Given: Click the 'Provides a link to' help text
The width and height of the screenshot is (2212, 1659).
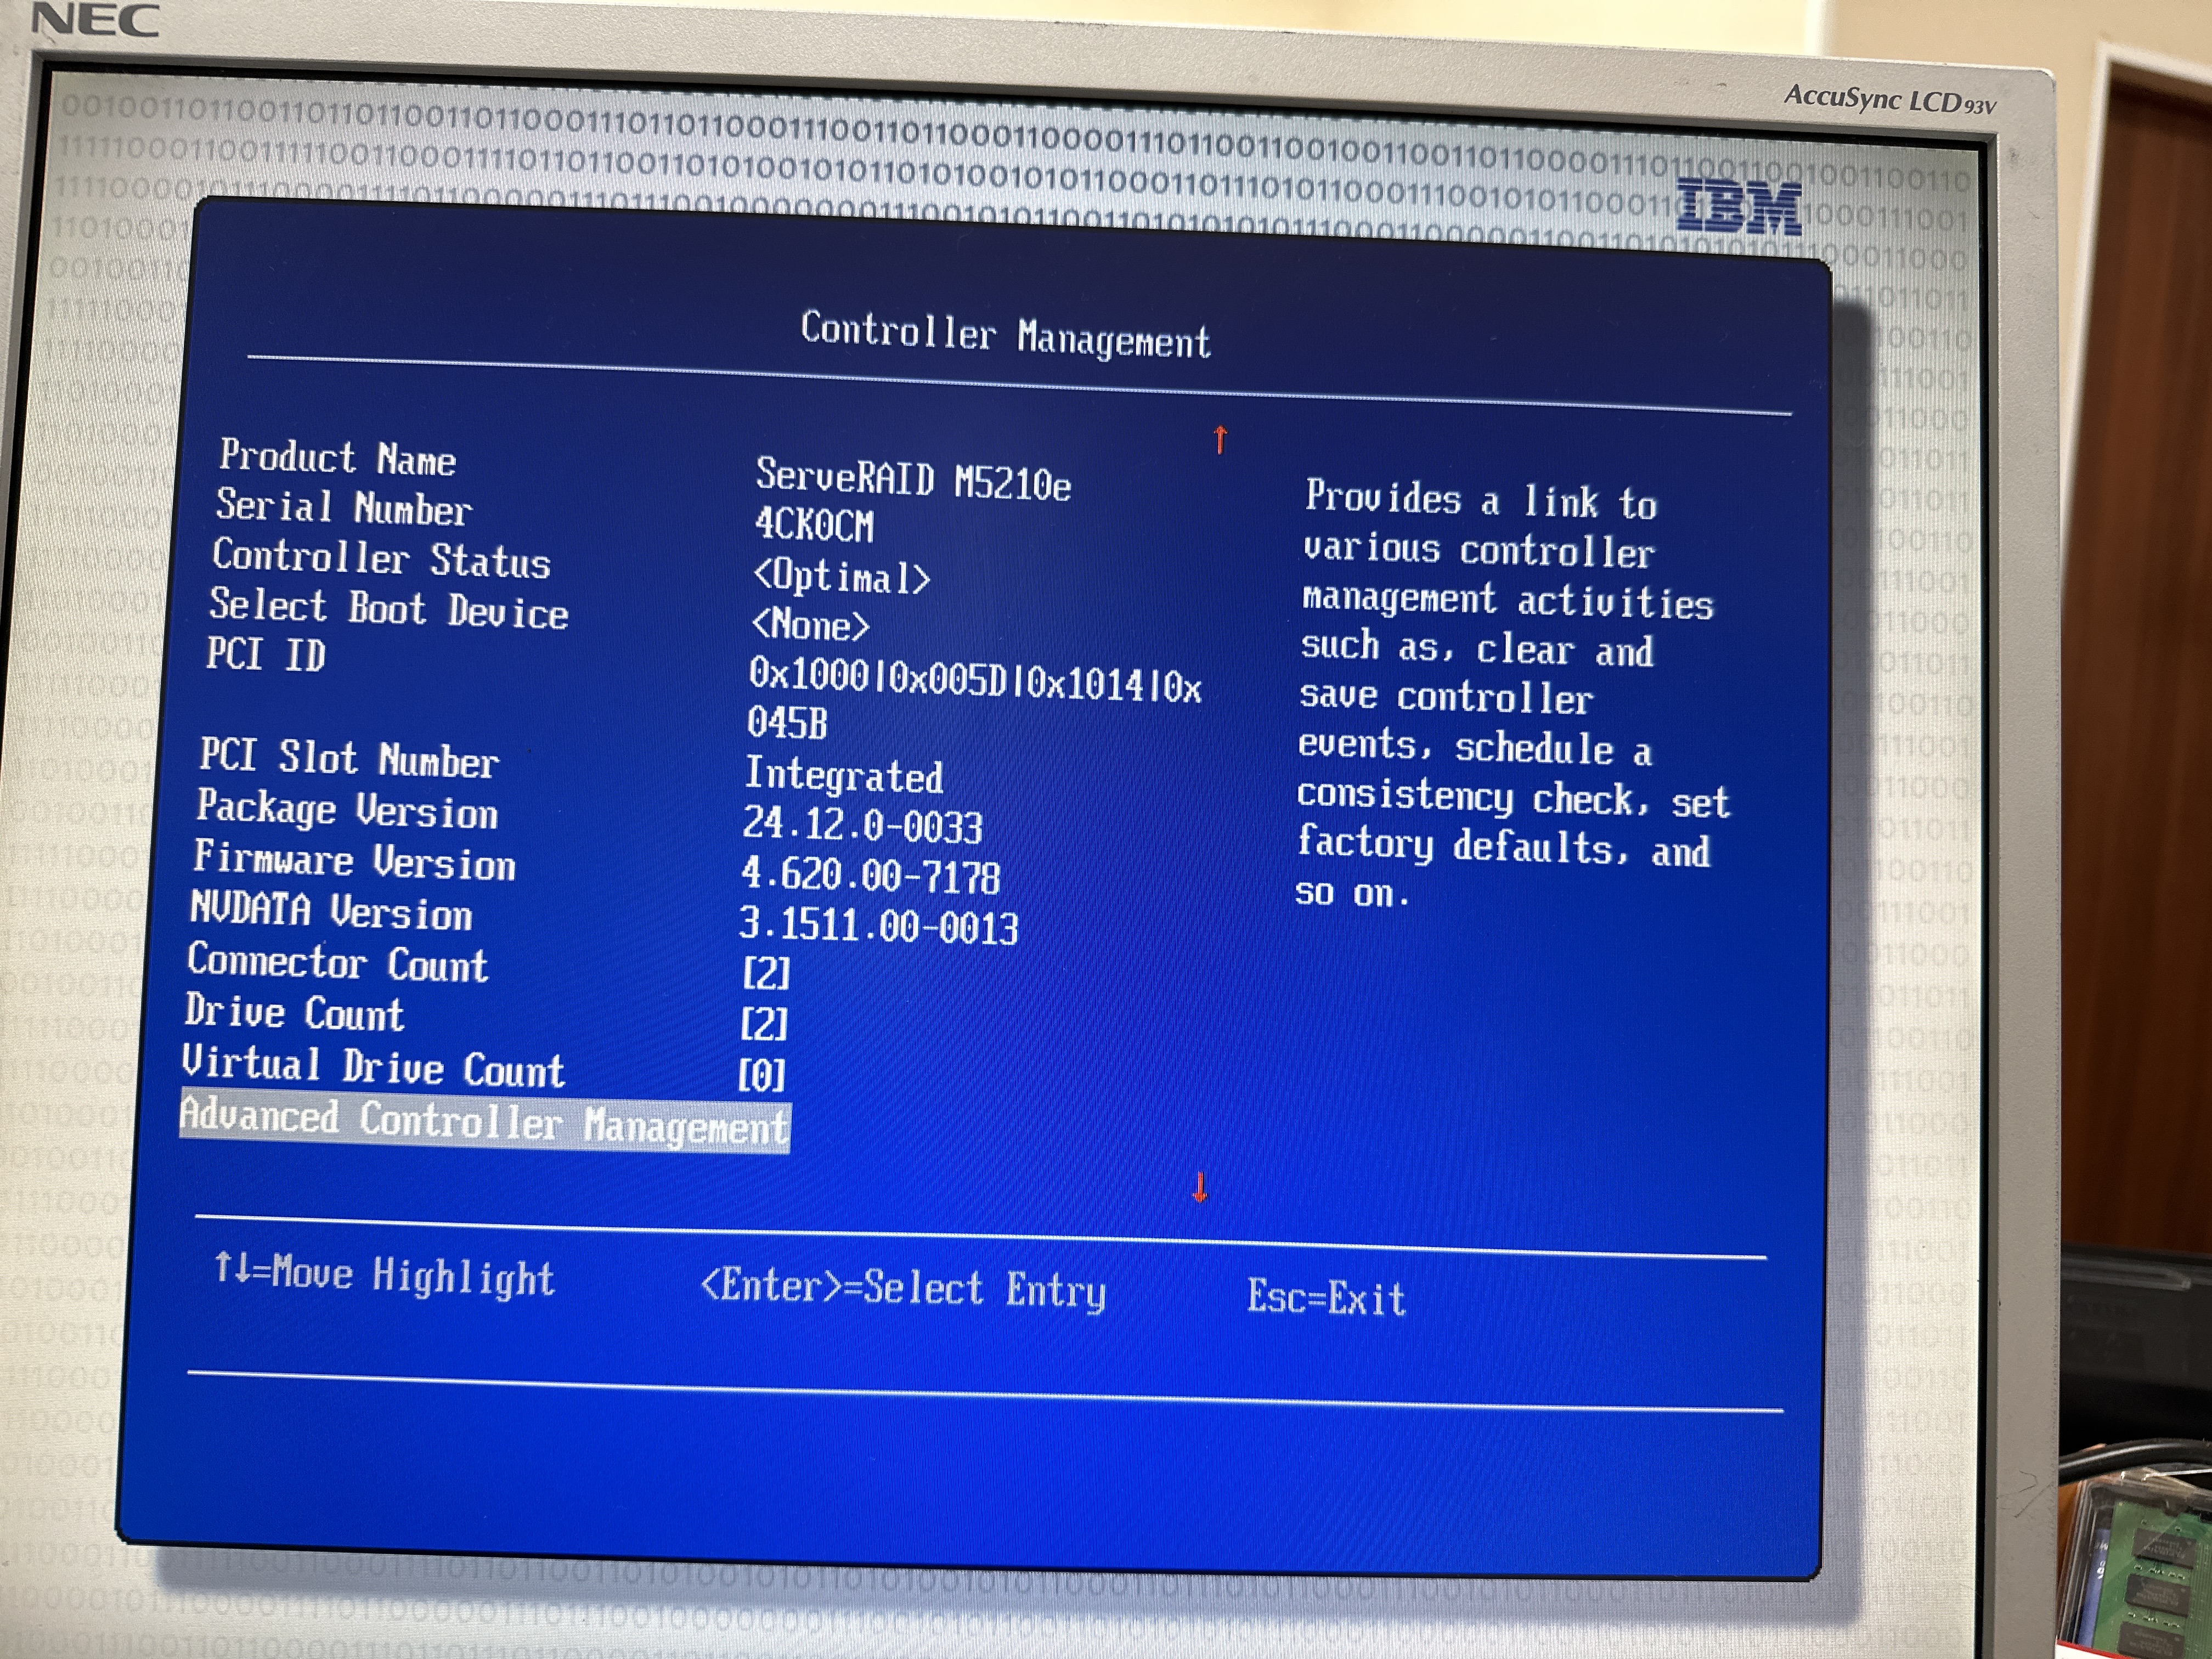Looking at the screenshot, I should (1481, 500).
